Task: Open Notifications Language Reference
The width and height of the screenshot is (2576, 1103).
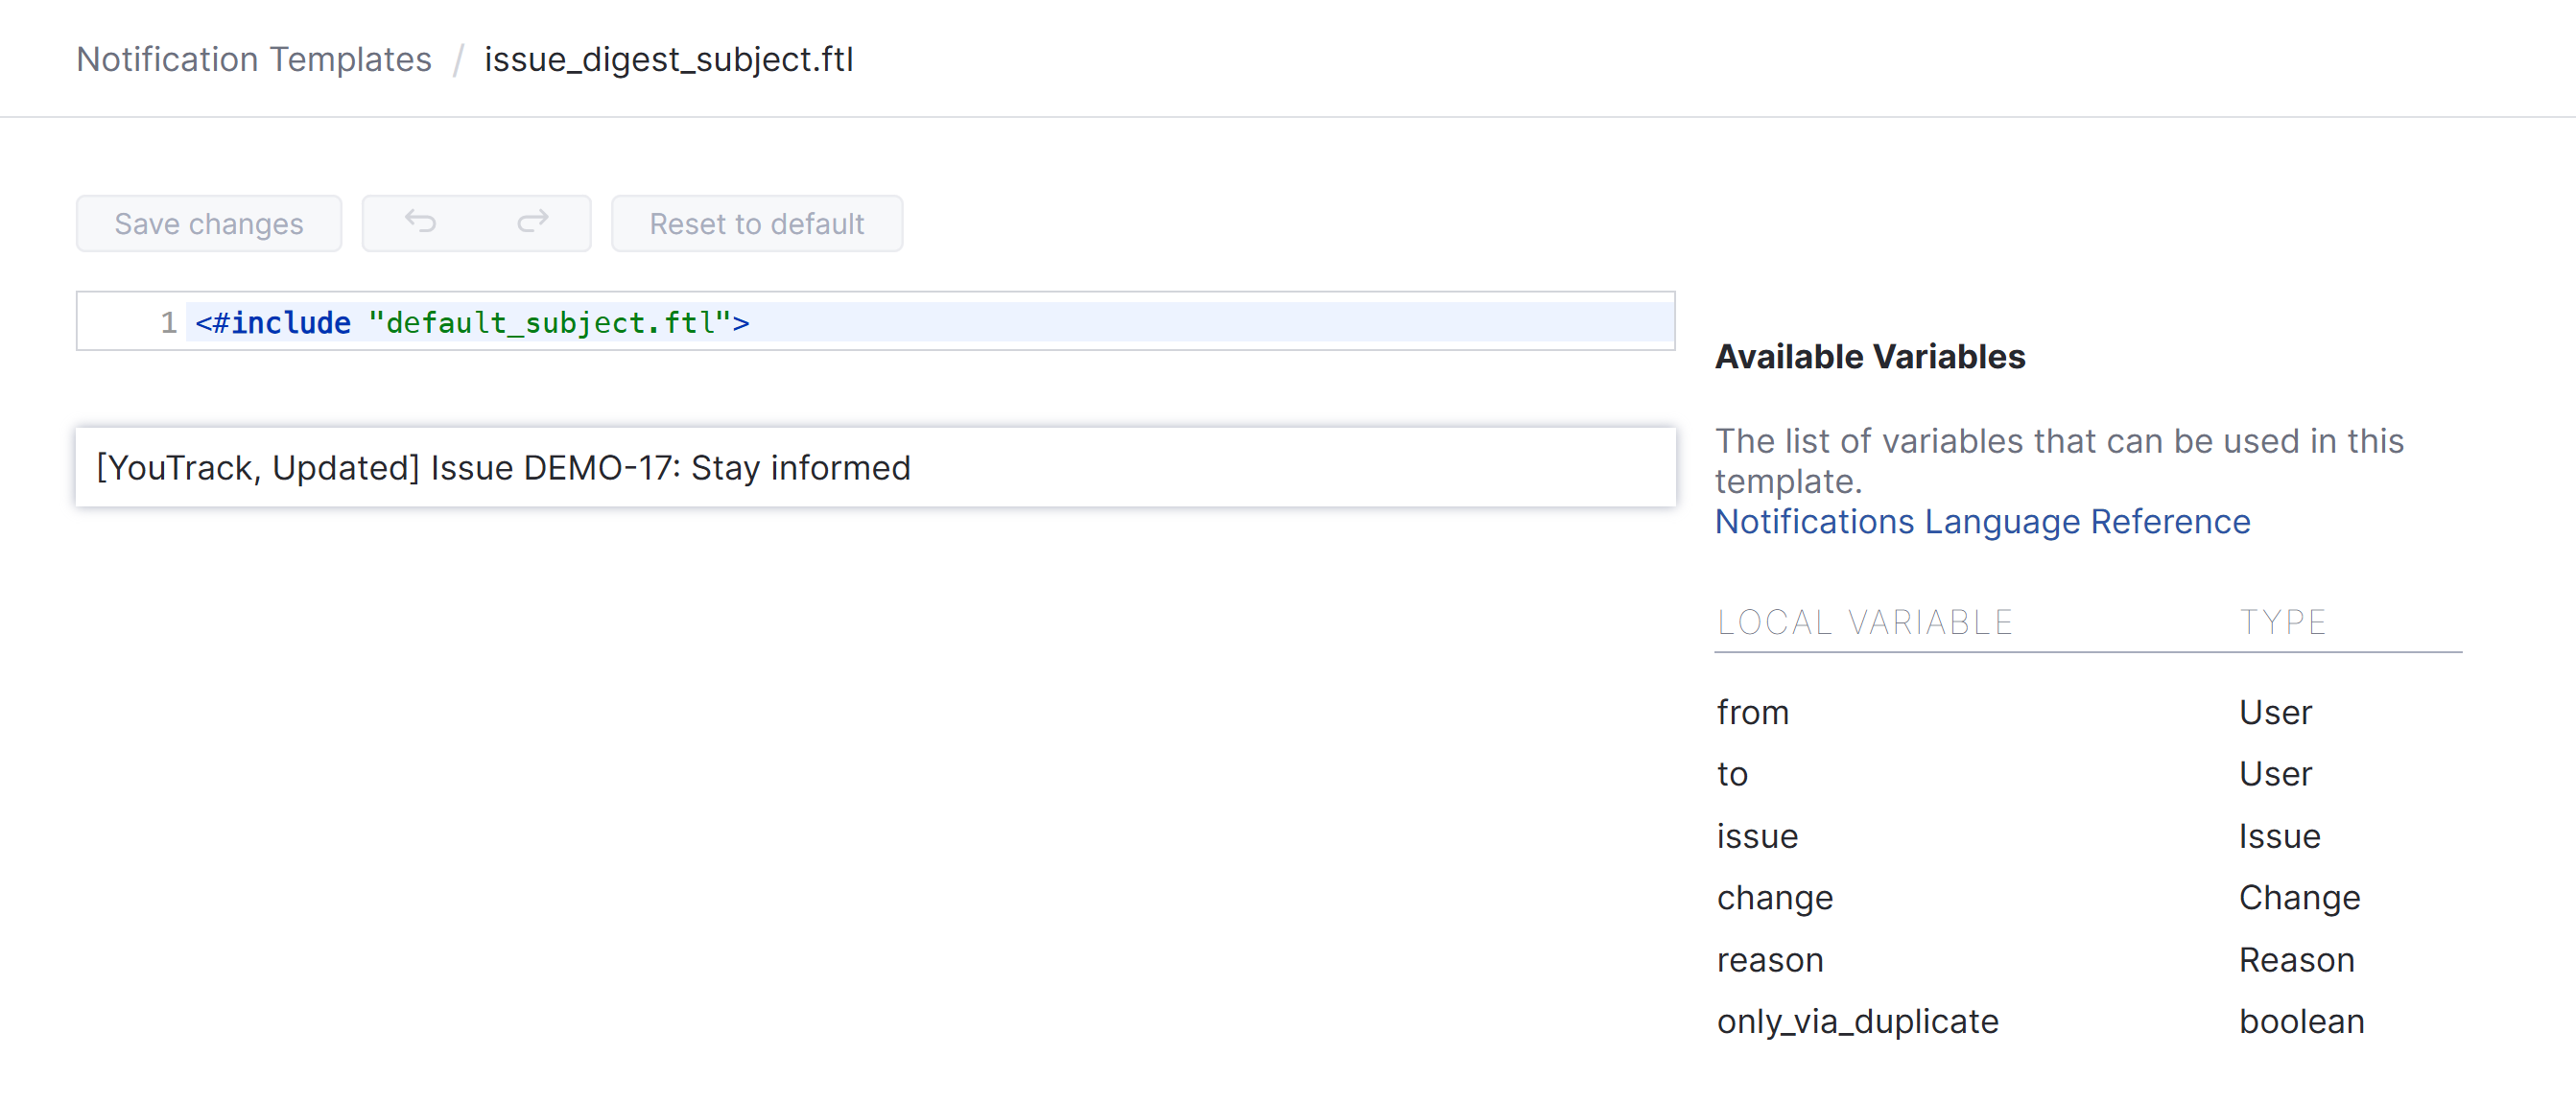Action: point(1983,521)
